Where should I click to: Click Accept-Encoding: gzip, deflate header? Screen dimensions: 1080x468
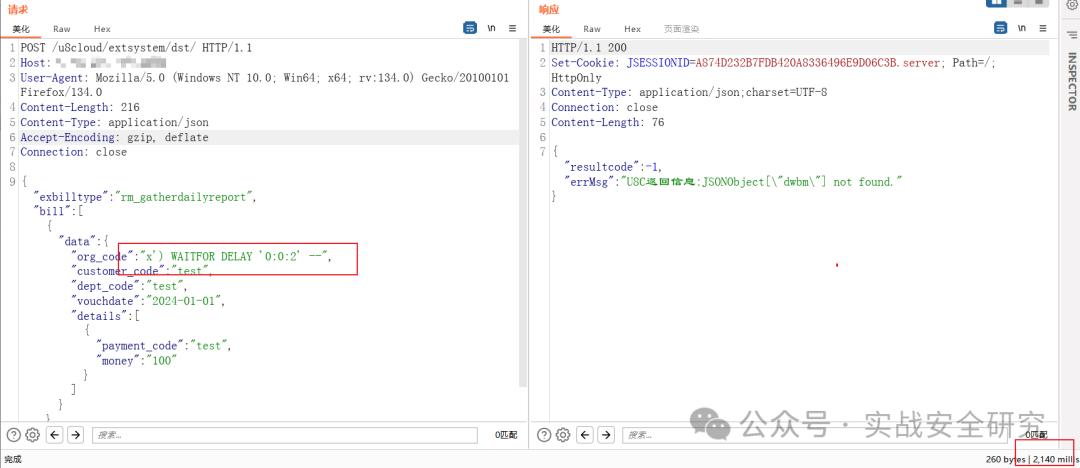tap(114, 138)
